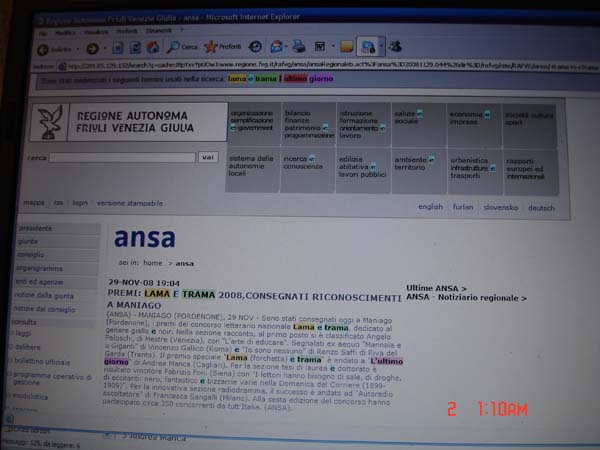Open Ultime ANSA > link

click(x=436, y=288)
